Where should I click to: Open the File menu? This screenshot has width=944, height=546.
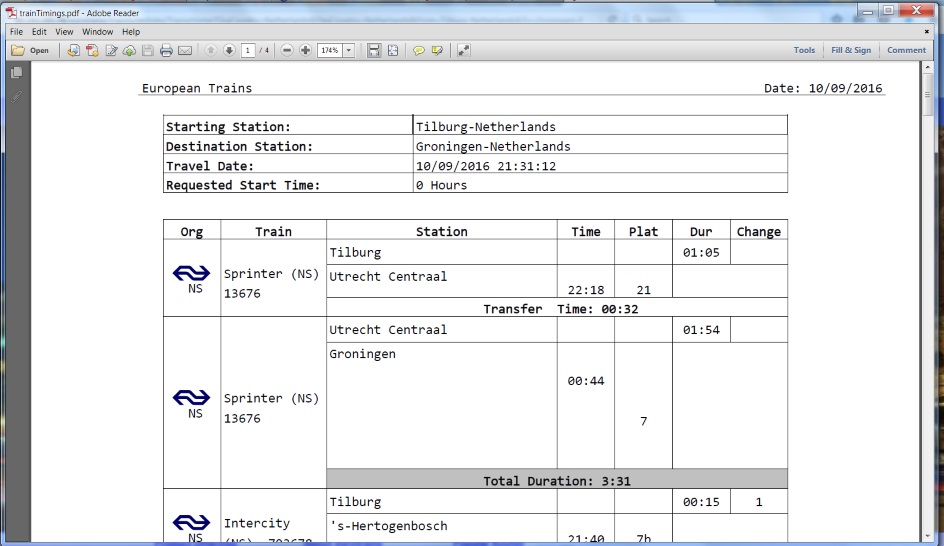click(16, 31)
